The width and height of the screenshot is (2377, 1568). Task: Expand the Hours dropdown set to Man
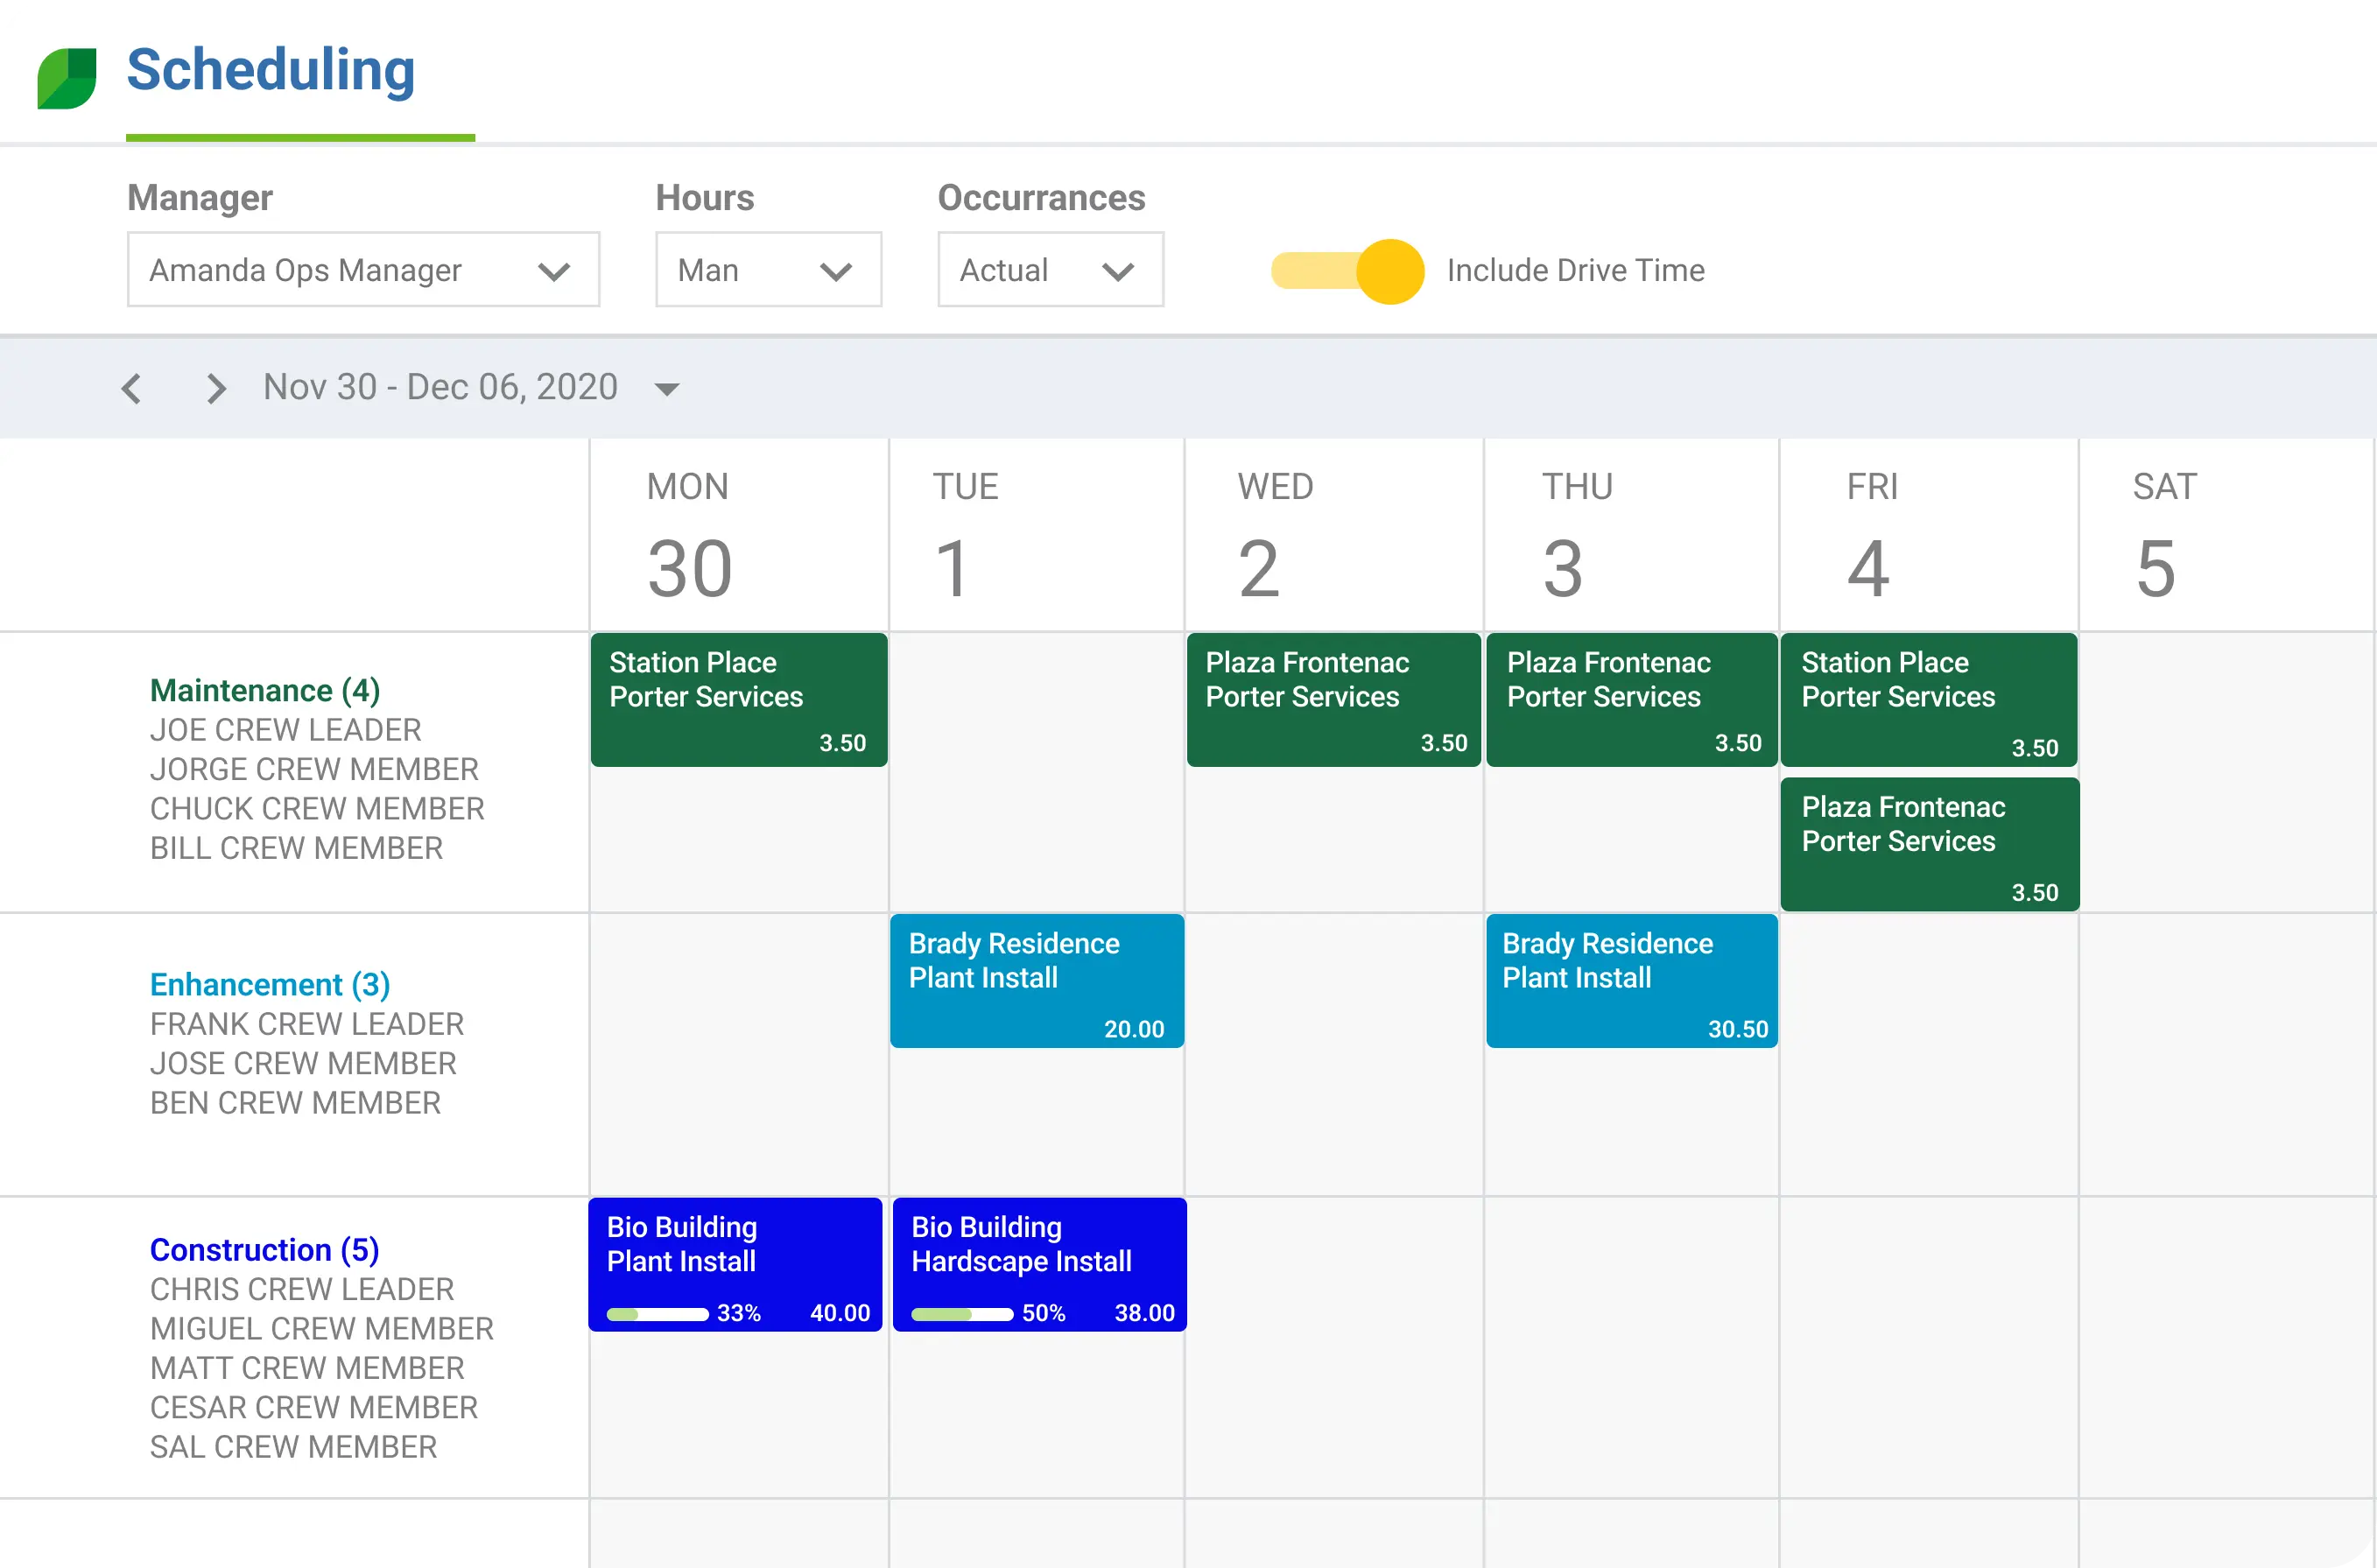point(768,269)
